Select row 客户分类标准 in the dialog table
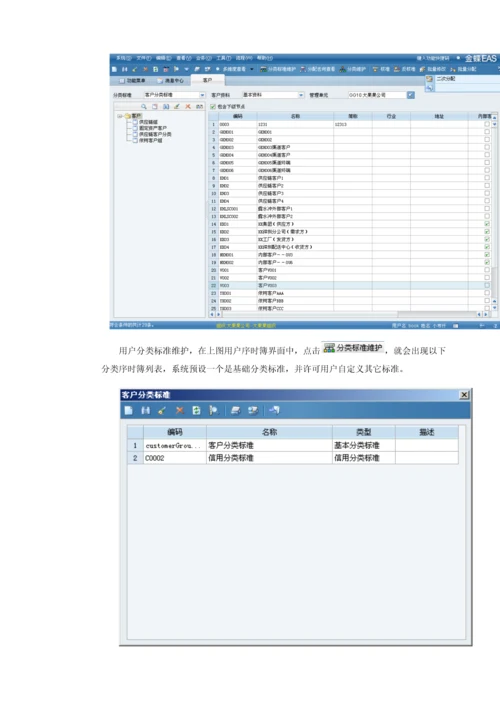This screenshot has width=500, height=707. pos(293,445)
